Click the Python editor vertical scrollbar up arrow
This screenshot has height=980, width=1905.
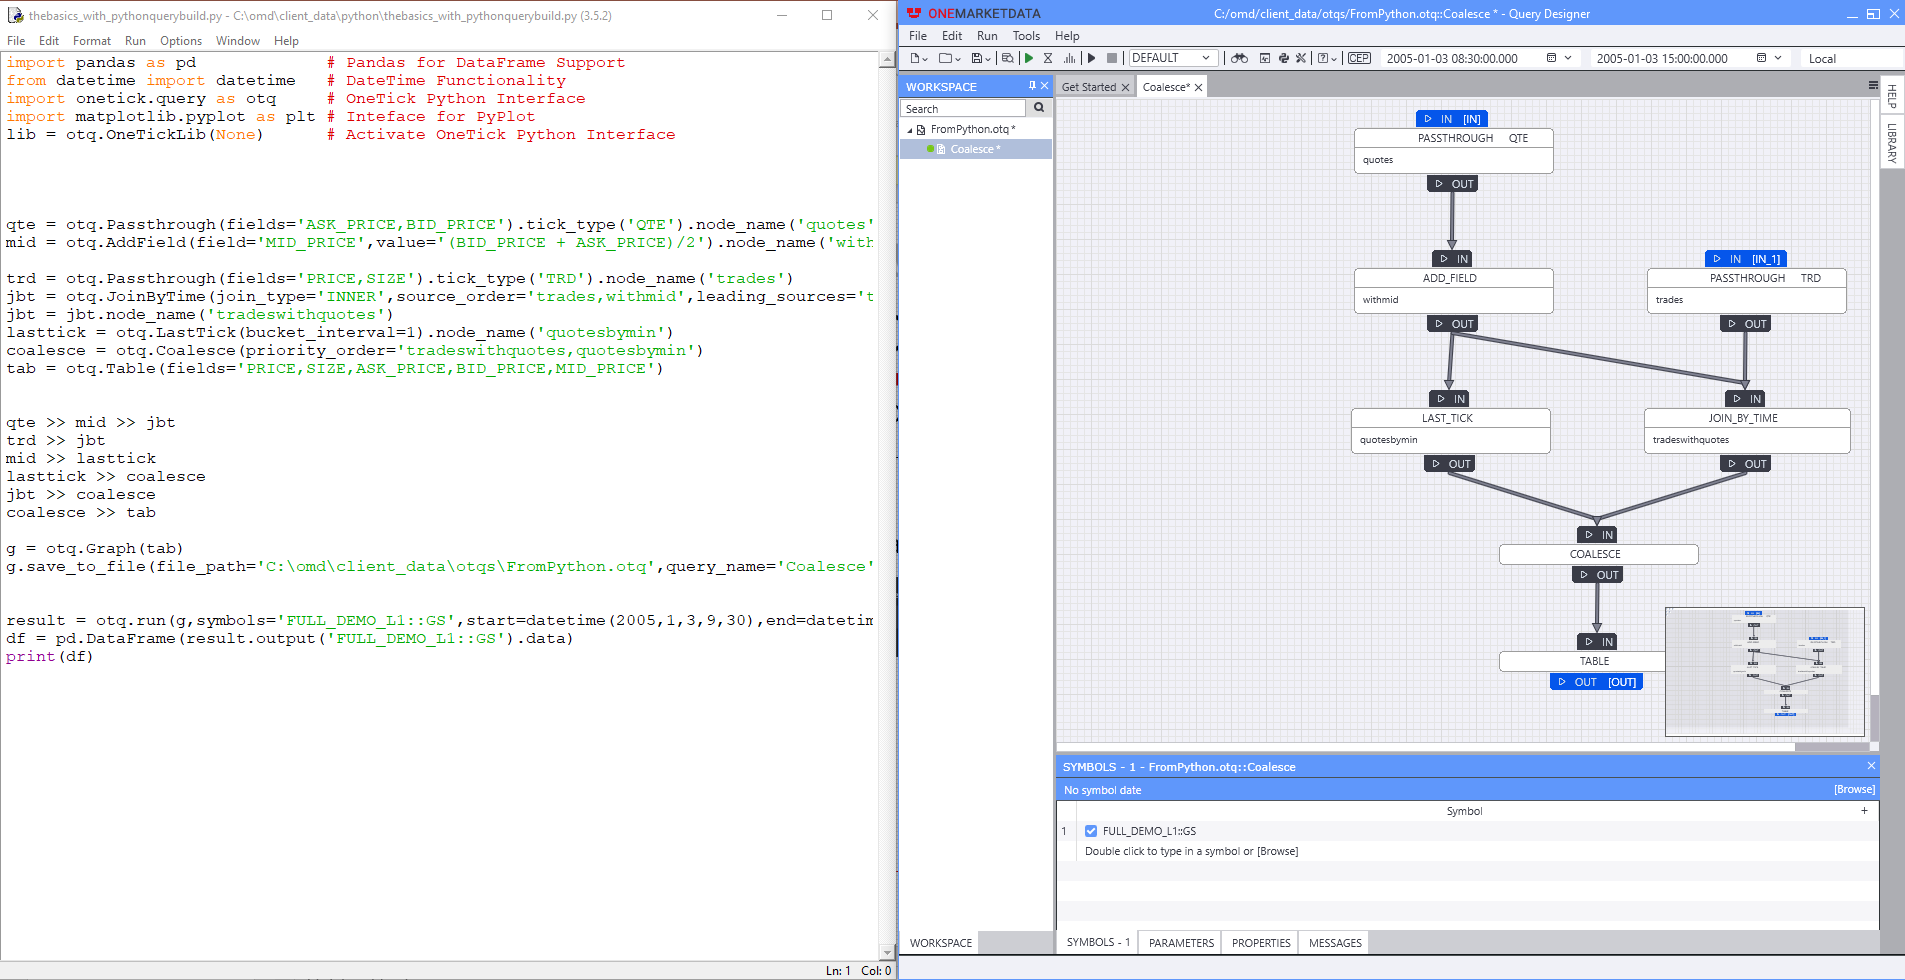tap(887, 60)
